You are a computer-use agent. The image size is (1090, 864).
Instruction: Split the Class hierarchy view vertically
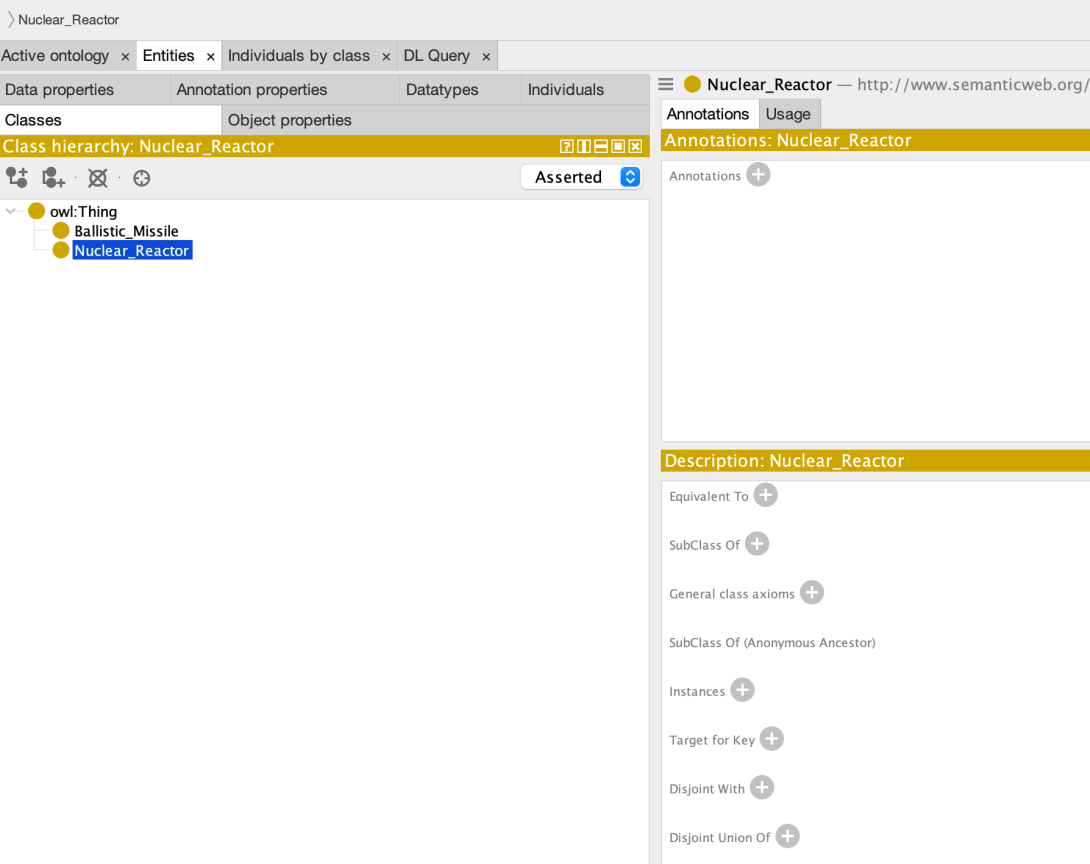click(x=583, y=146)
